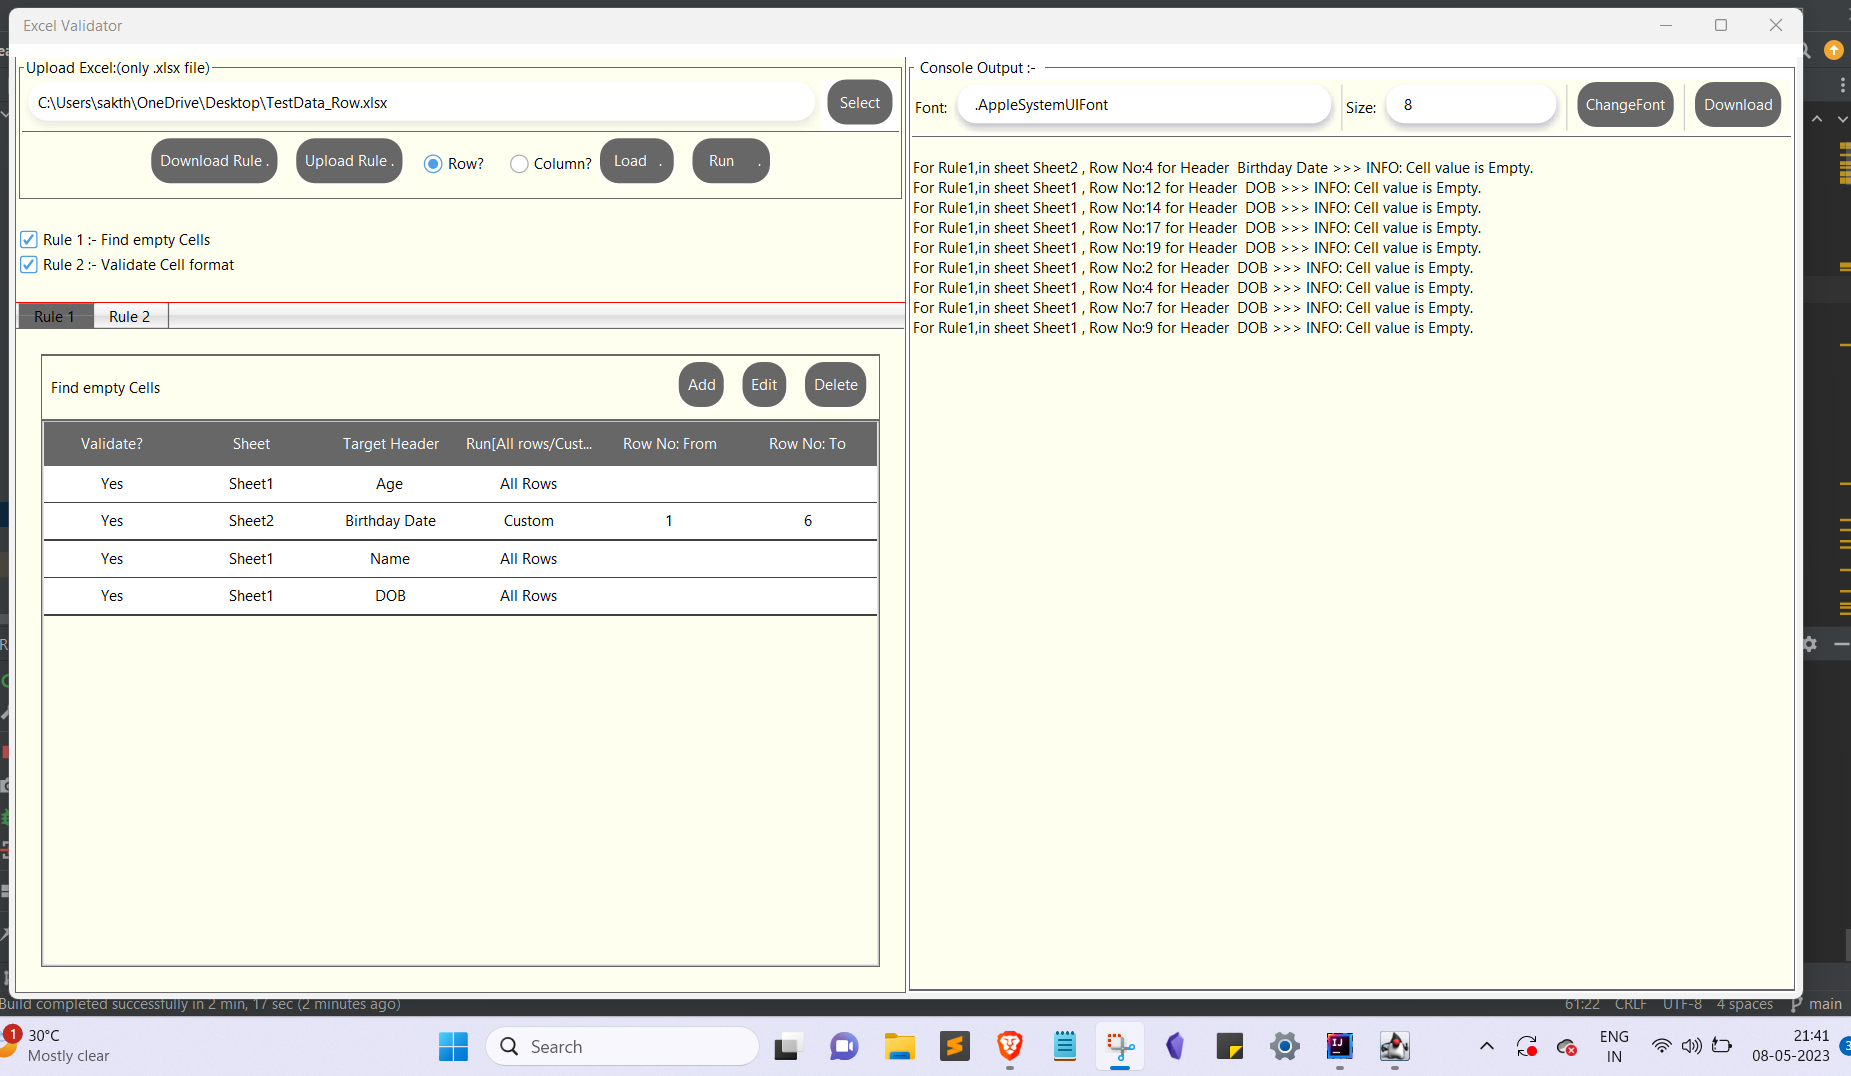Click the Sheet column header
Image resolution: width=1851 pixels, height=1076 pixels.
tap(251, 444)
